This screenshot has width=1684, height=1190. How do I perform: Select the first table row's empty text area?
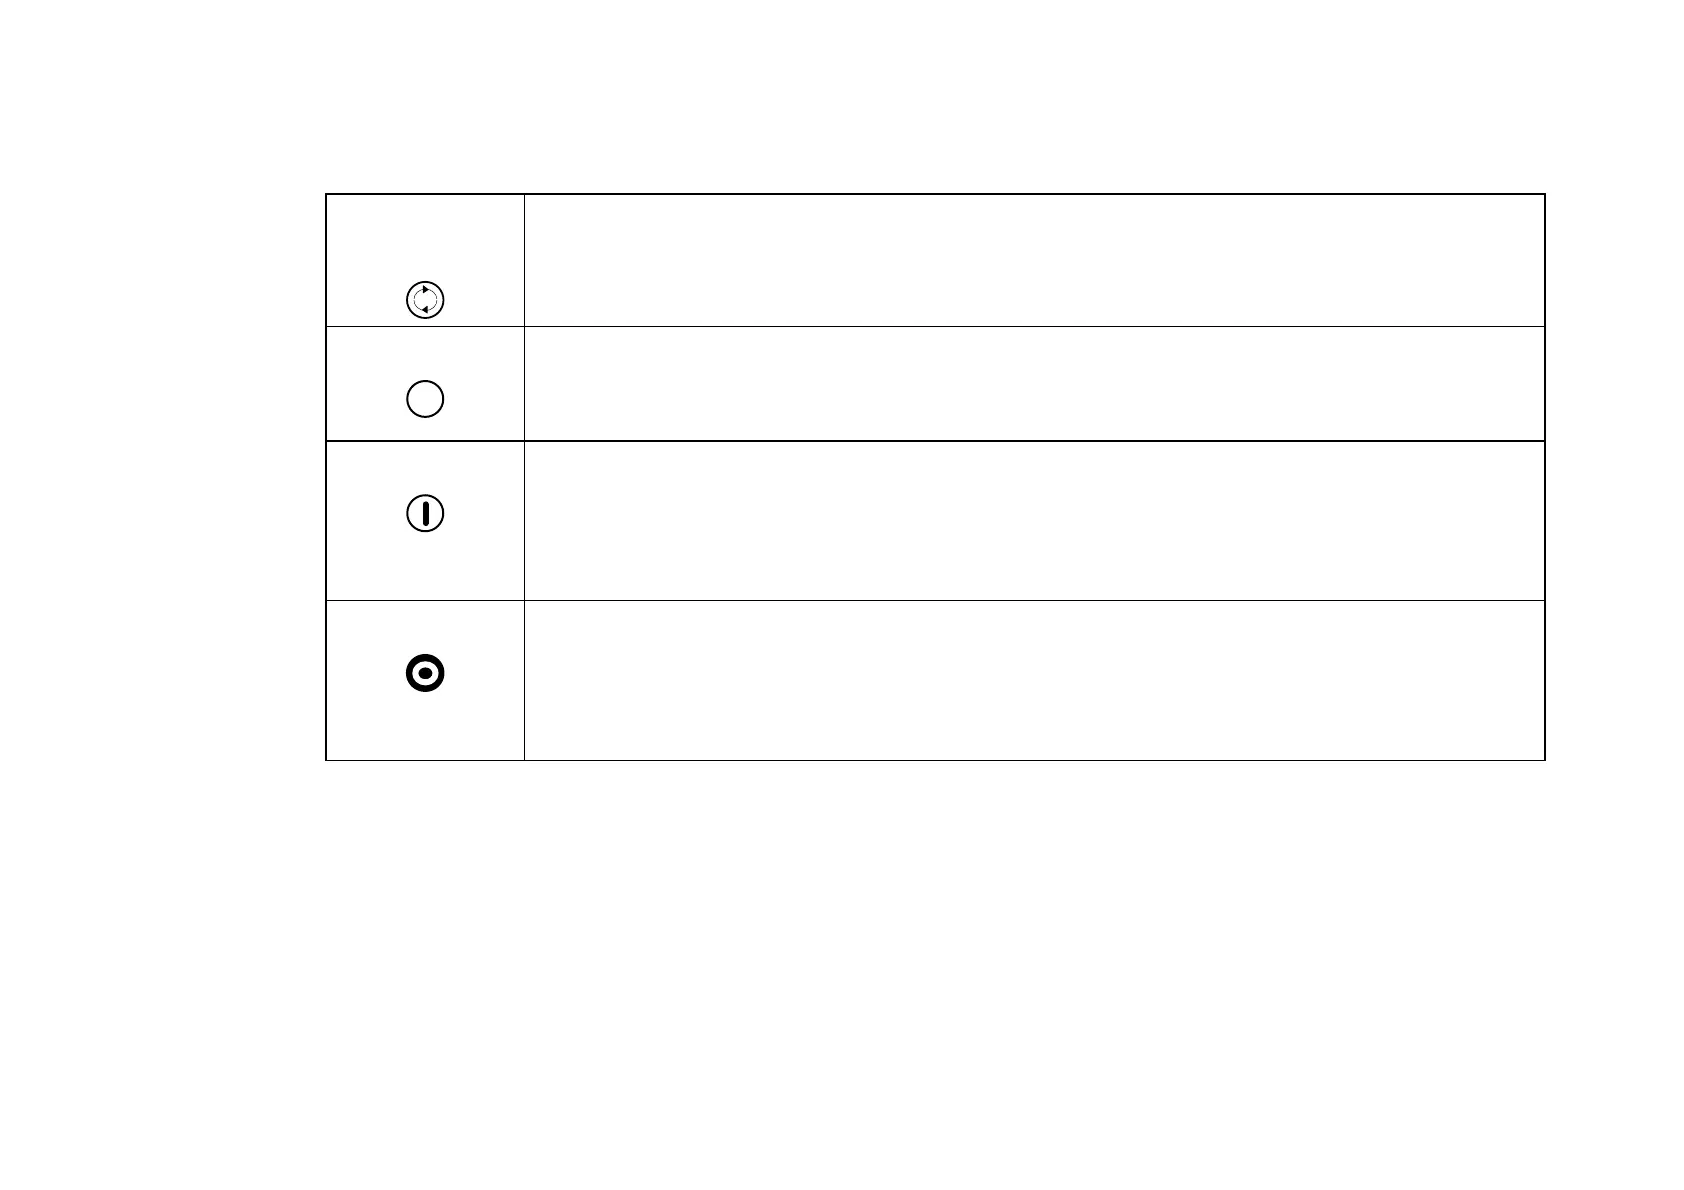point(1034,260)
